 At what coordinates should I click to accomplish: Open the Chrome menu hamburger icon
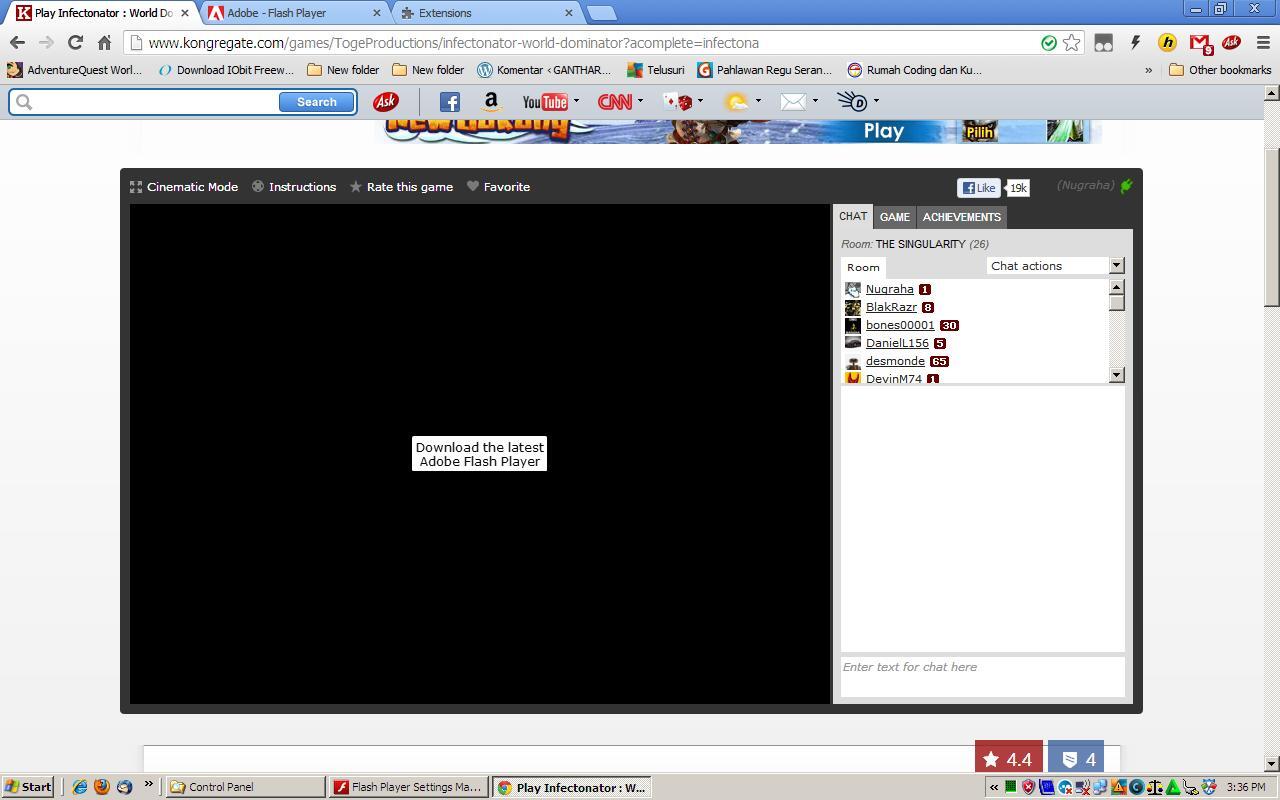tap(1262, 42)
